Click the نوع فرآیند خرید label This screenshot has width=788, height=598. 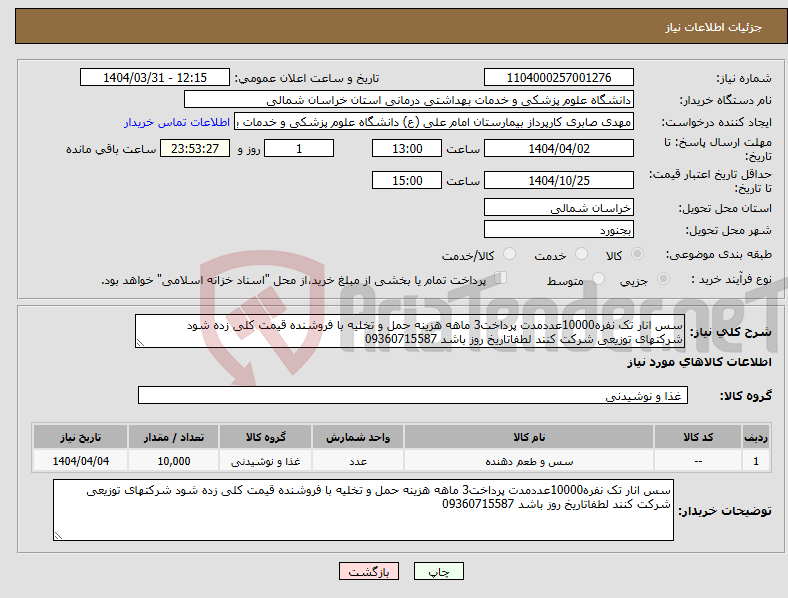(732, 279)
